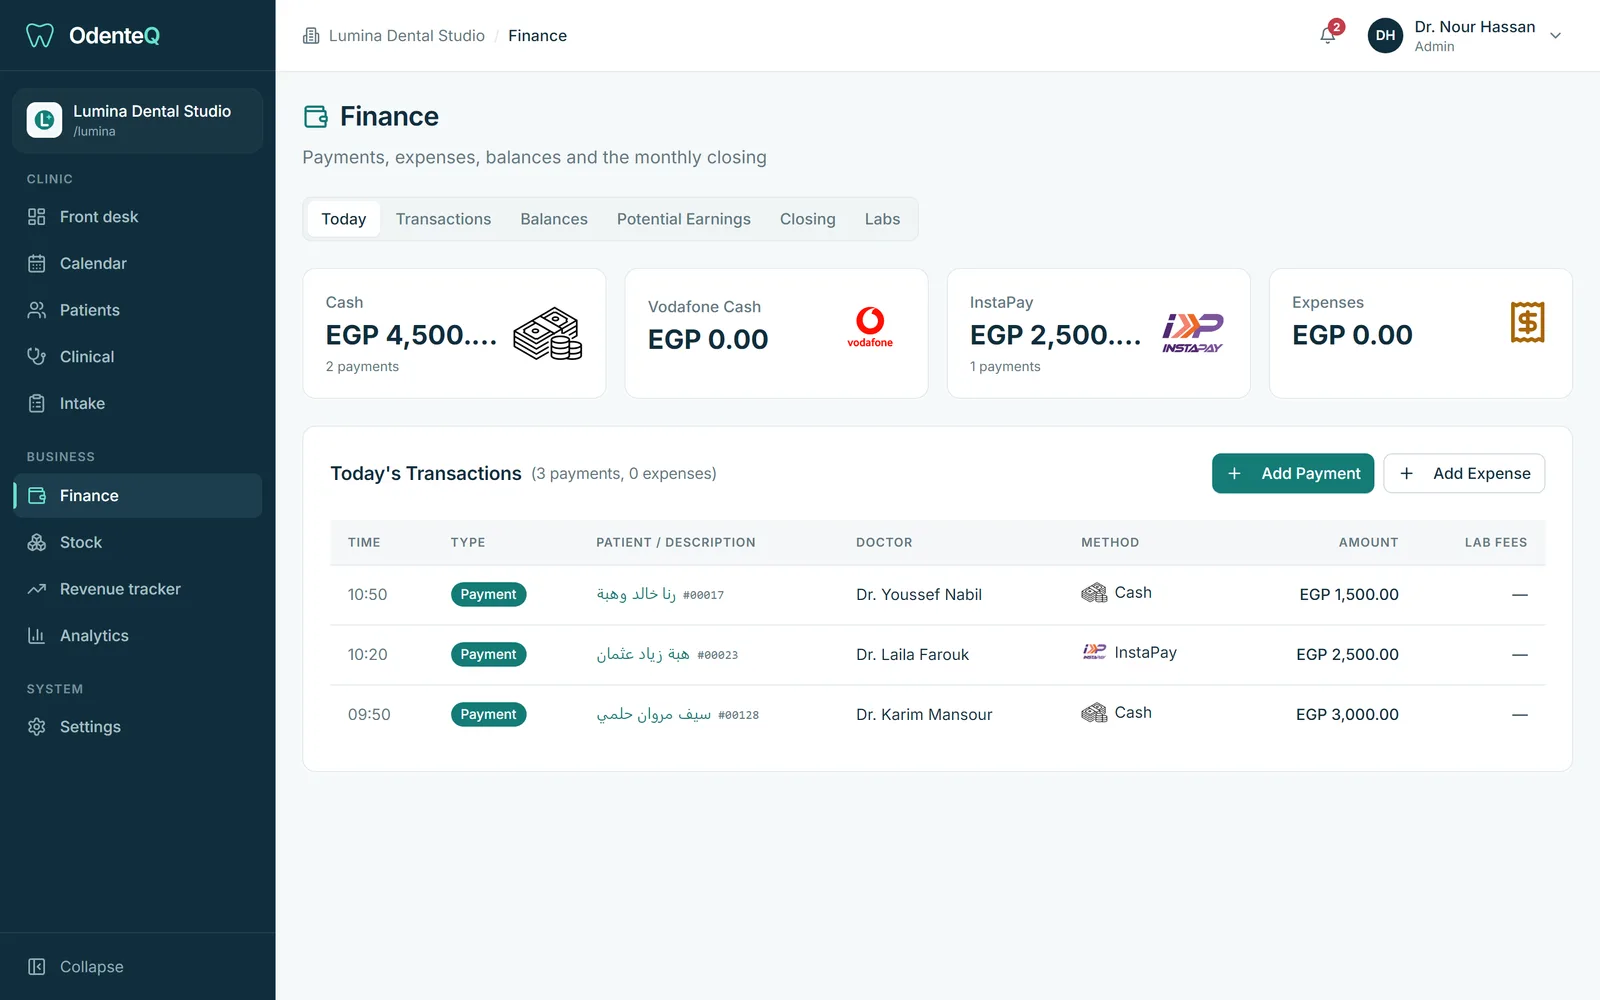Click the METHOD column header

tap(1110, 543)
